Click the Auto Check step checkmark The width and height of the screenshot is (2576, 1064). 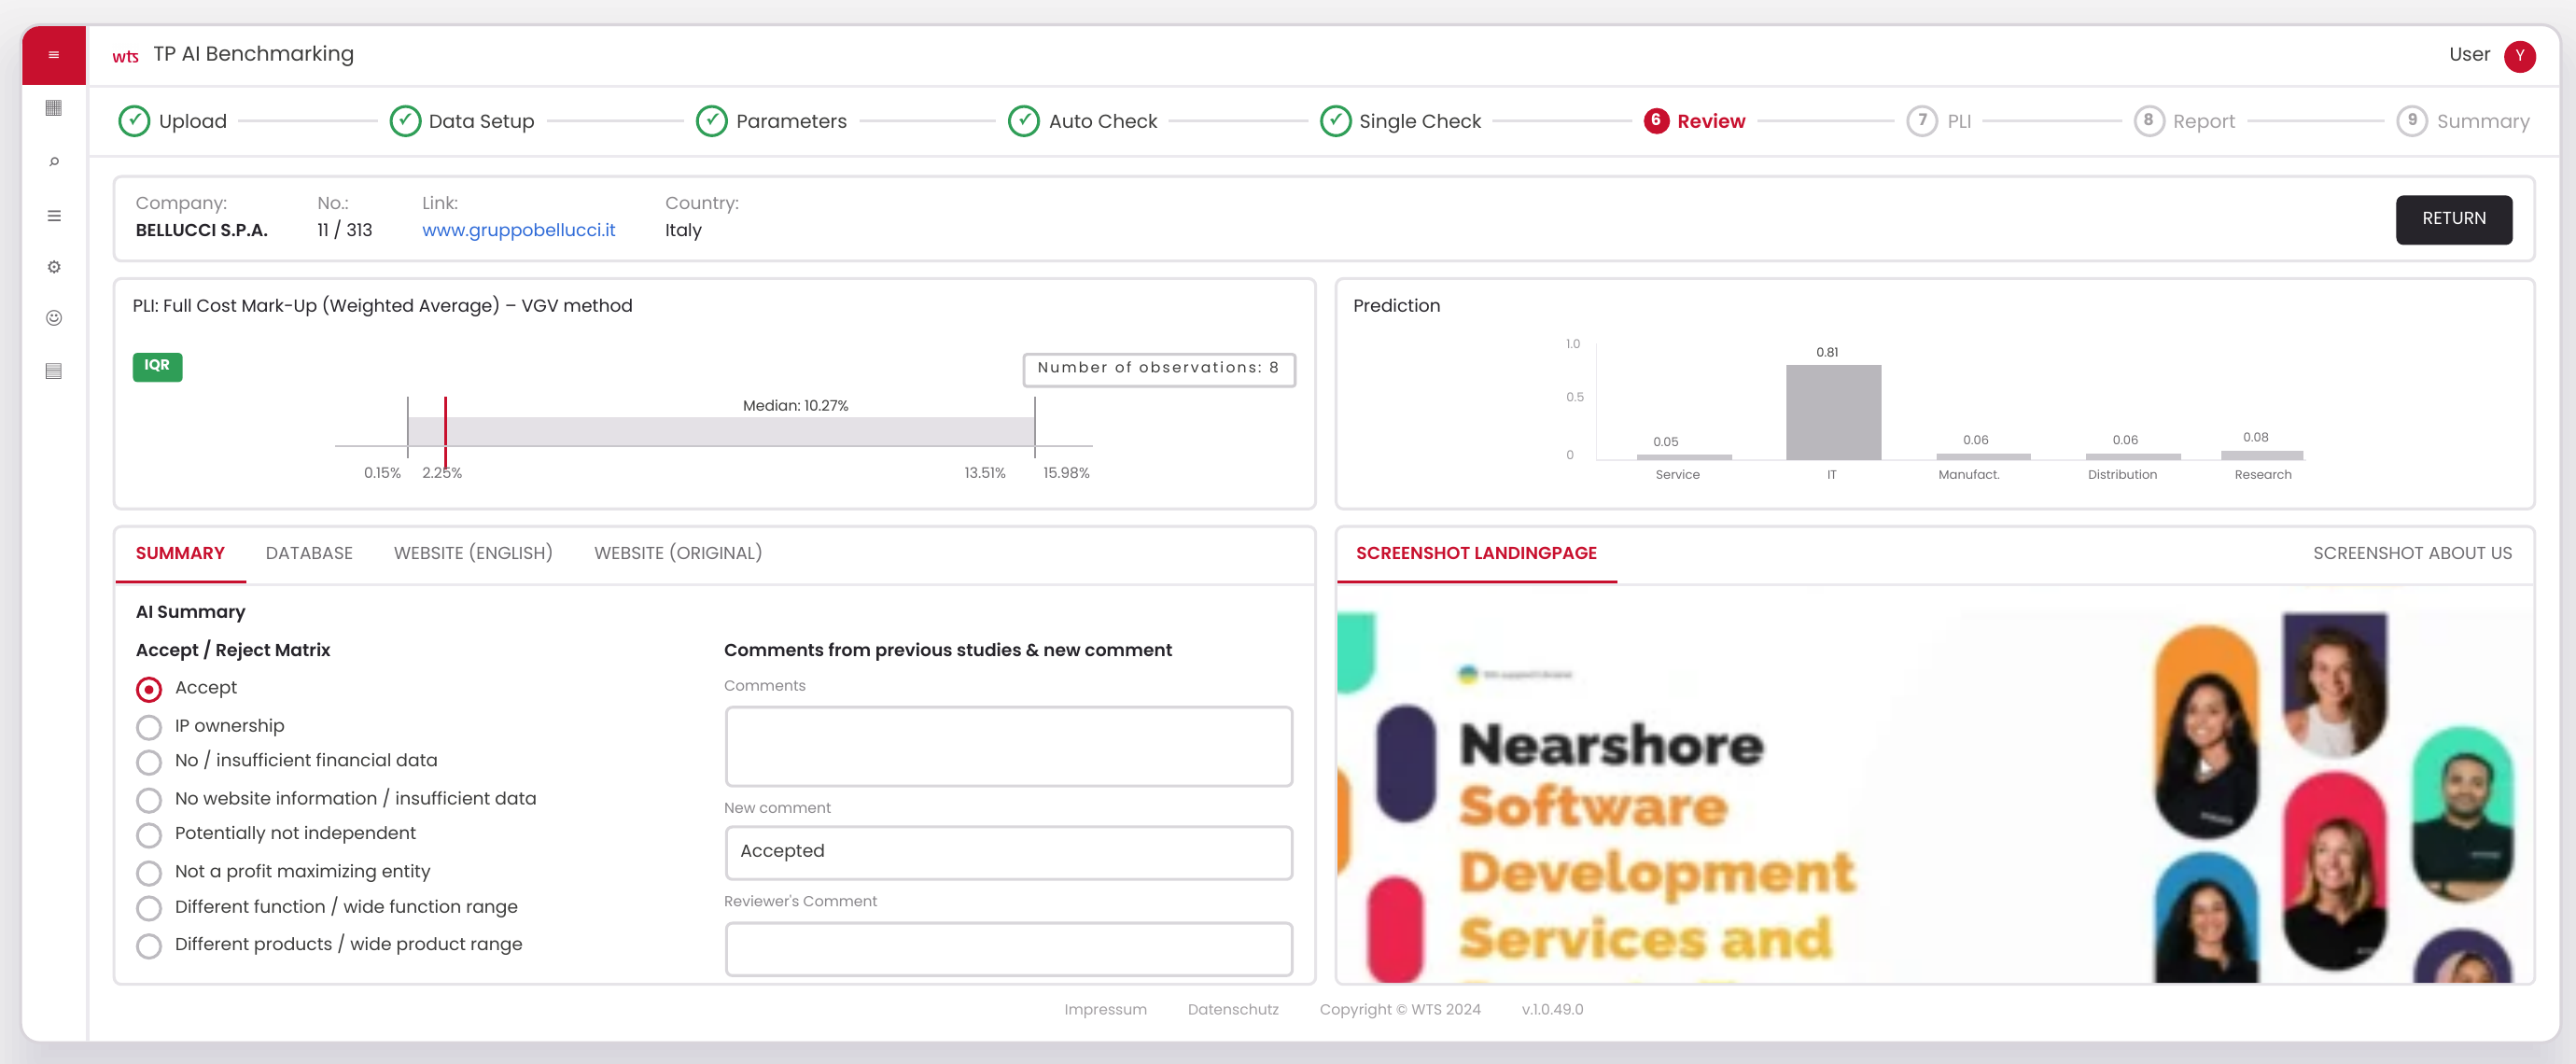(1023, 121)
